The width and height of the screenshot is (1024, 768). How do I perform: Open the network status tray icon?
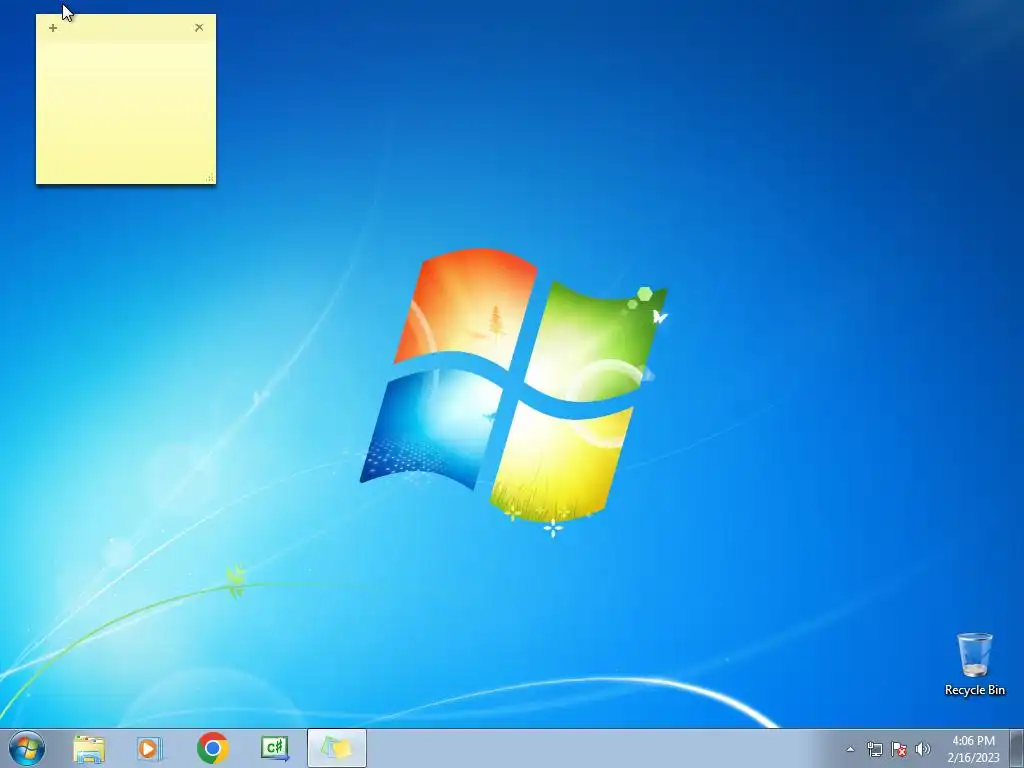click(x=874, y=749)
